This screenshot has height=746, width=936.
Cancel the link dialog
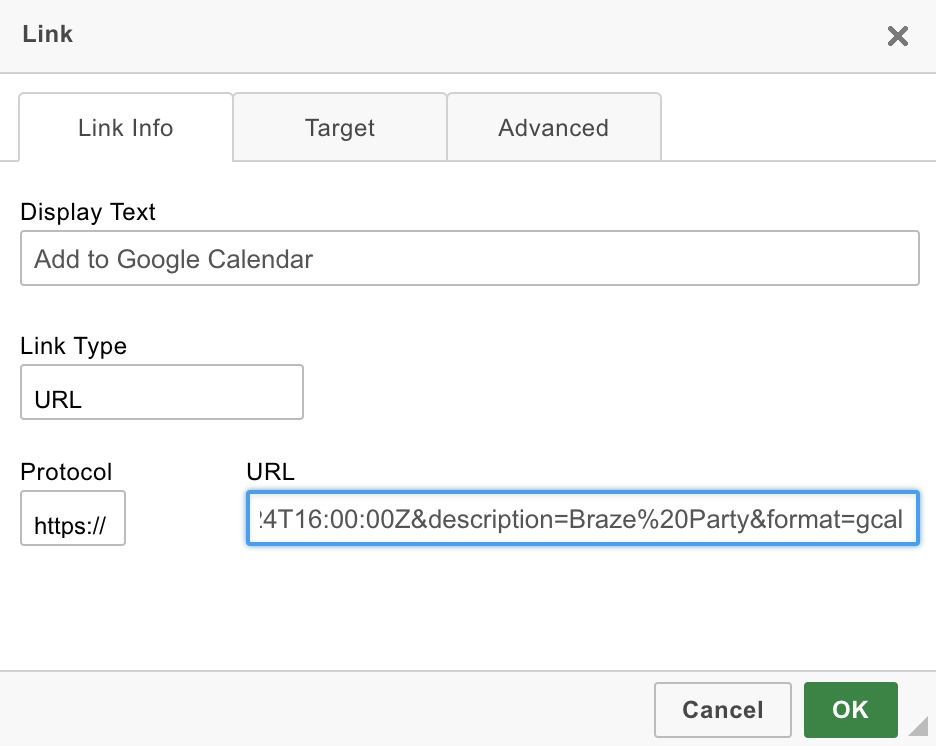point(723,710)
